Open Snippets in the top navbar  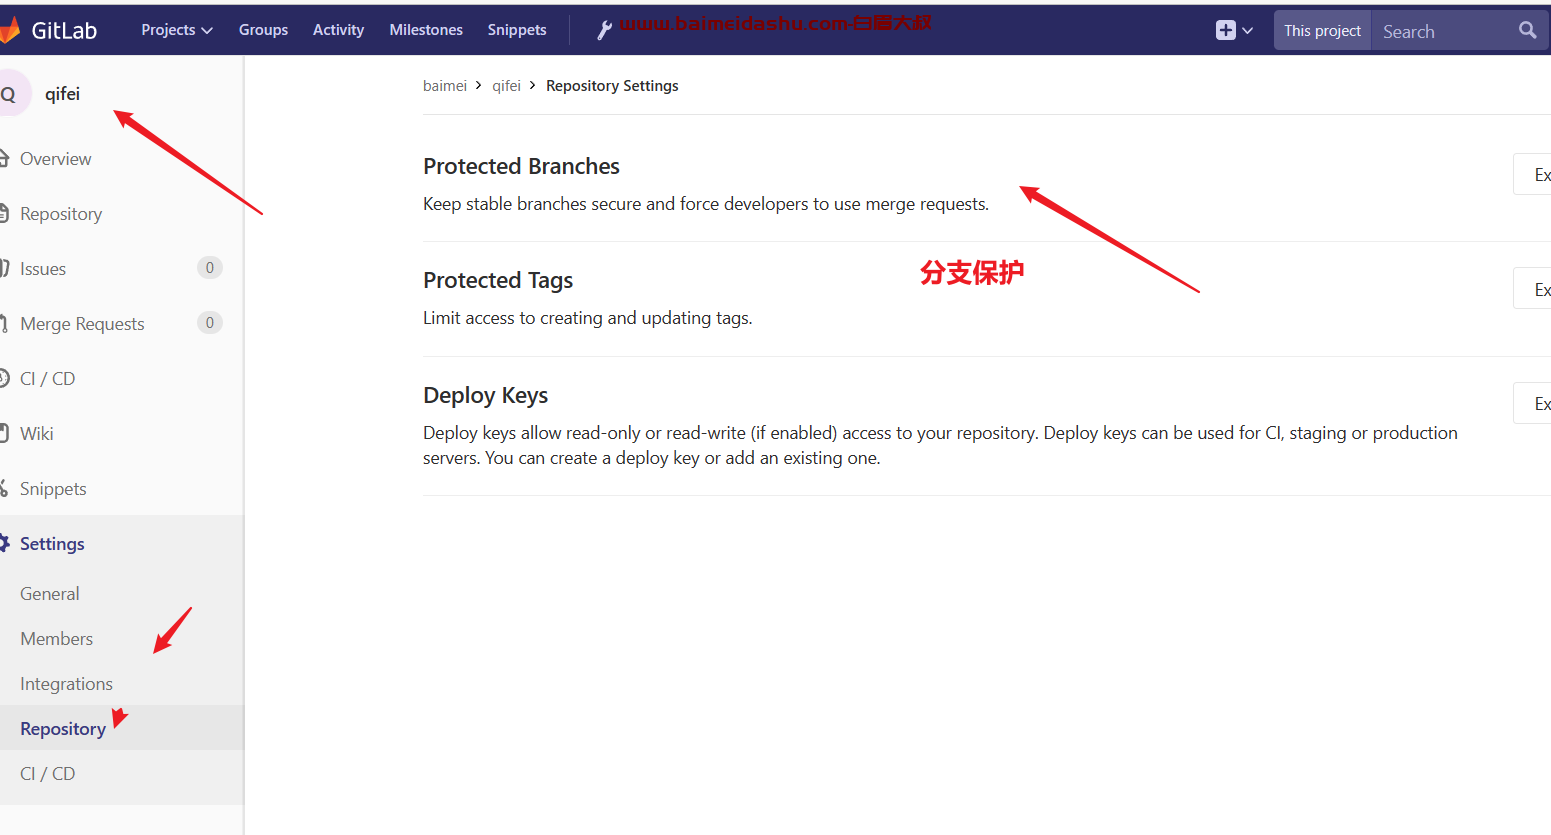[517, 30]
